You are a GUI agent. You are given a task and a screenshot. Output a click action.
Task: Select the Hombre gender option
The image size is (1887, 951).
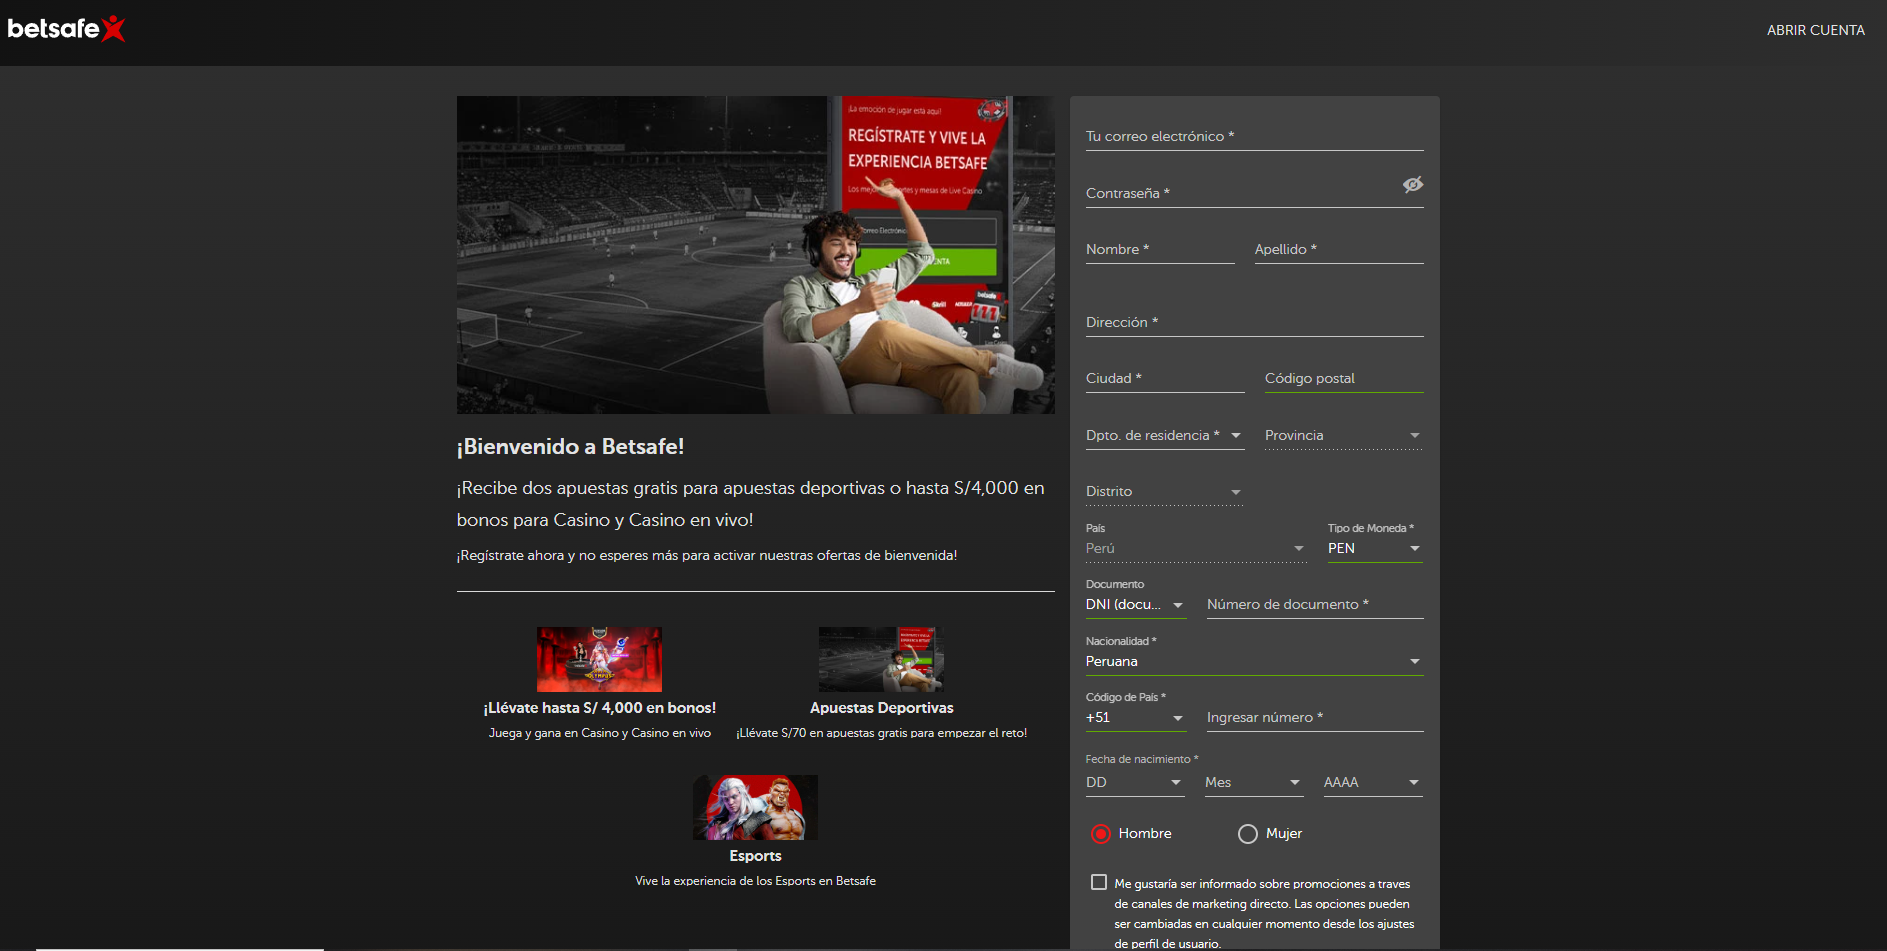click(x=1100, y=833)
